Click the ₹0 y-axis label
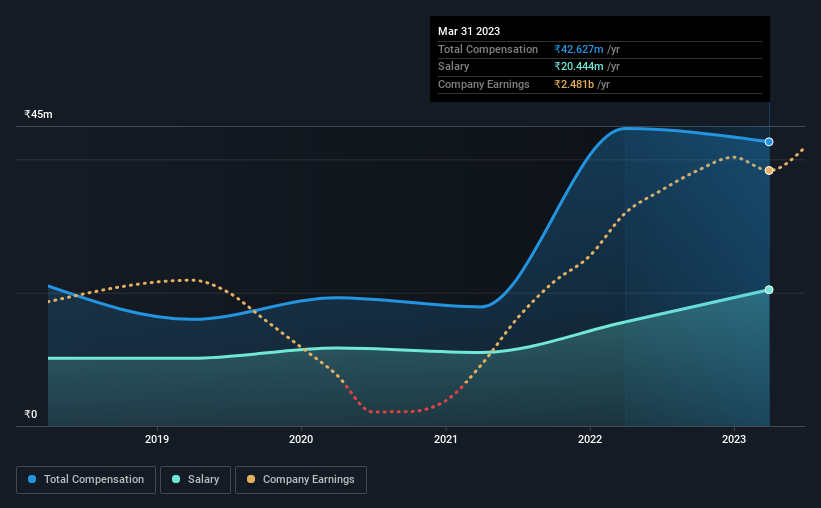This screenshot has width=821, height=508. coord(30,414)
